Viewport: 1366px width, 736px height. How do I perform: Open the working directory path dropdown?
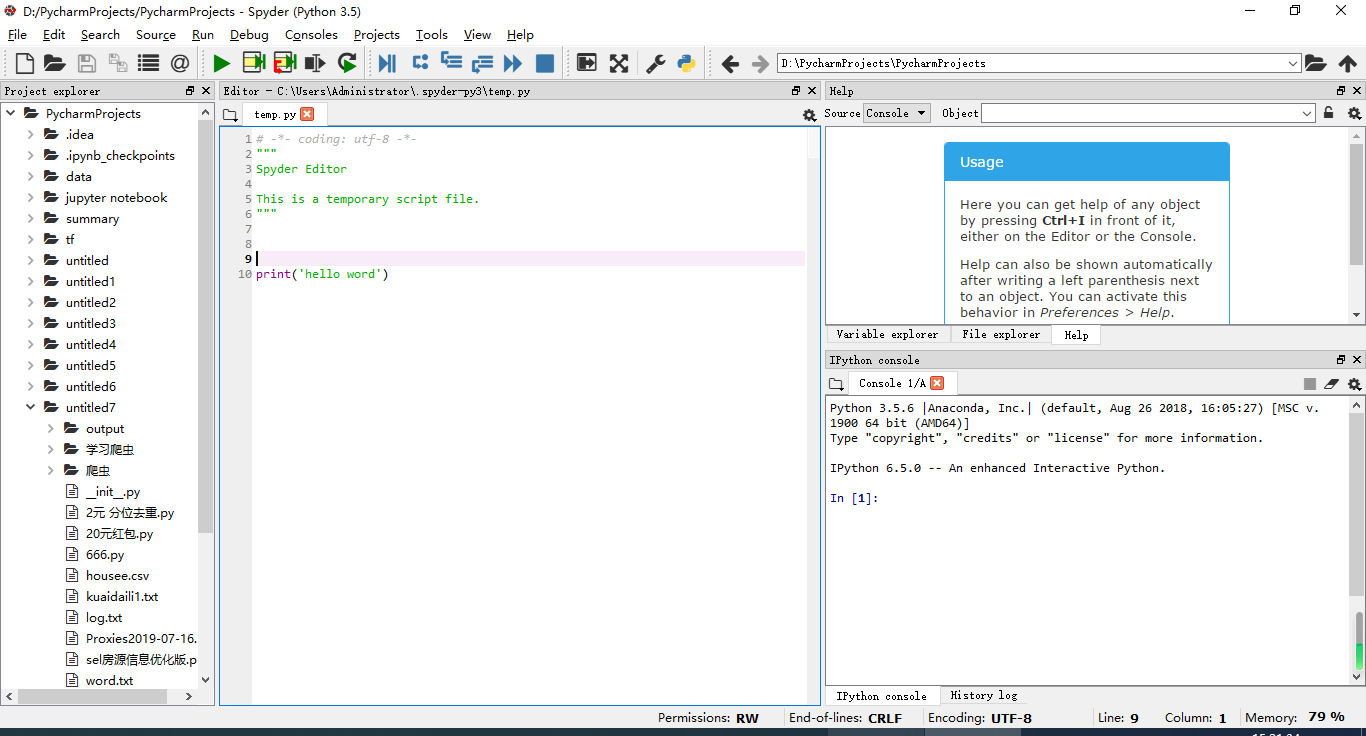click(x=1293, y=63)
